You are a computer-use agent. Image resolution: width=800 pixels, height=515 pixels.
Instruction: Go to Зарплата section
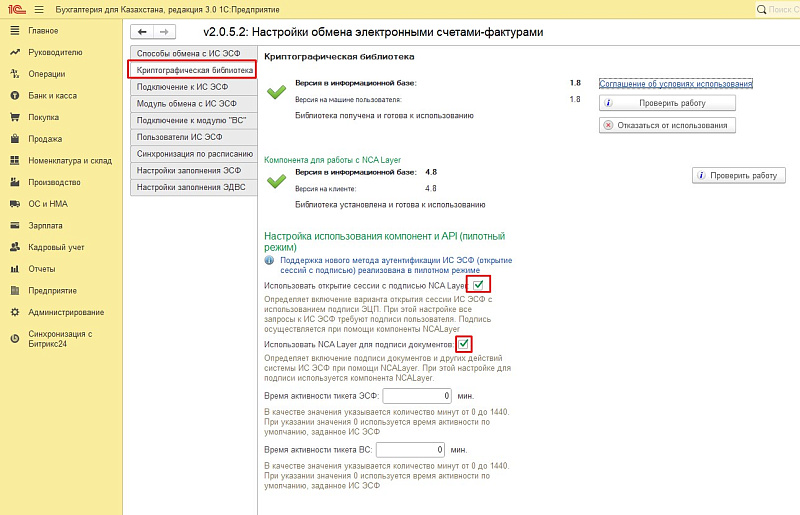tap(45, 226)
